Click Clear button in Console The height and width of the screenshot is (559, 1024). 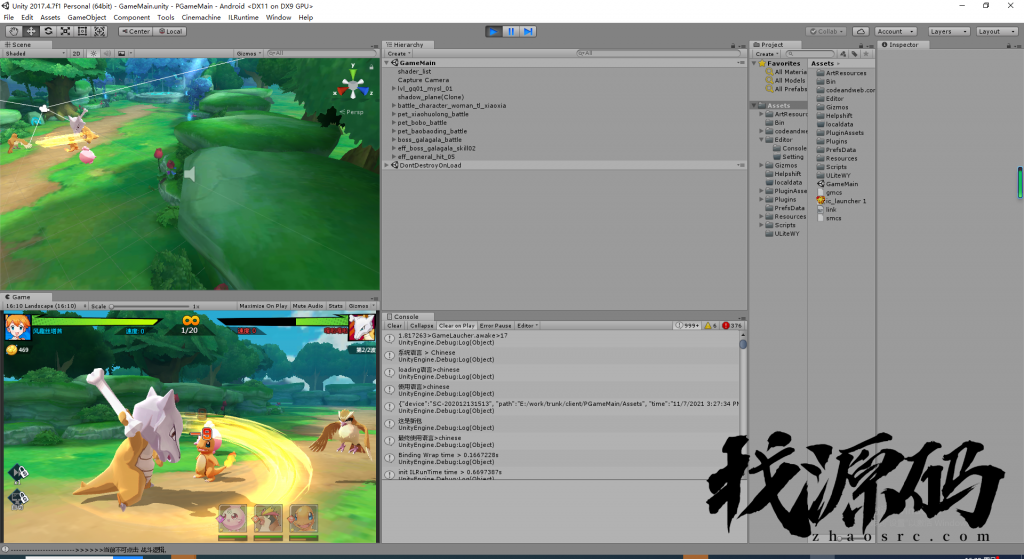pyautogui.click(x=394, y=325)
